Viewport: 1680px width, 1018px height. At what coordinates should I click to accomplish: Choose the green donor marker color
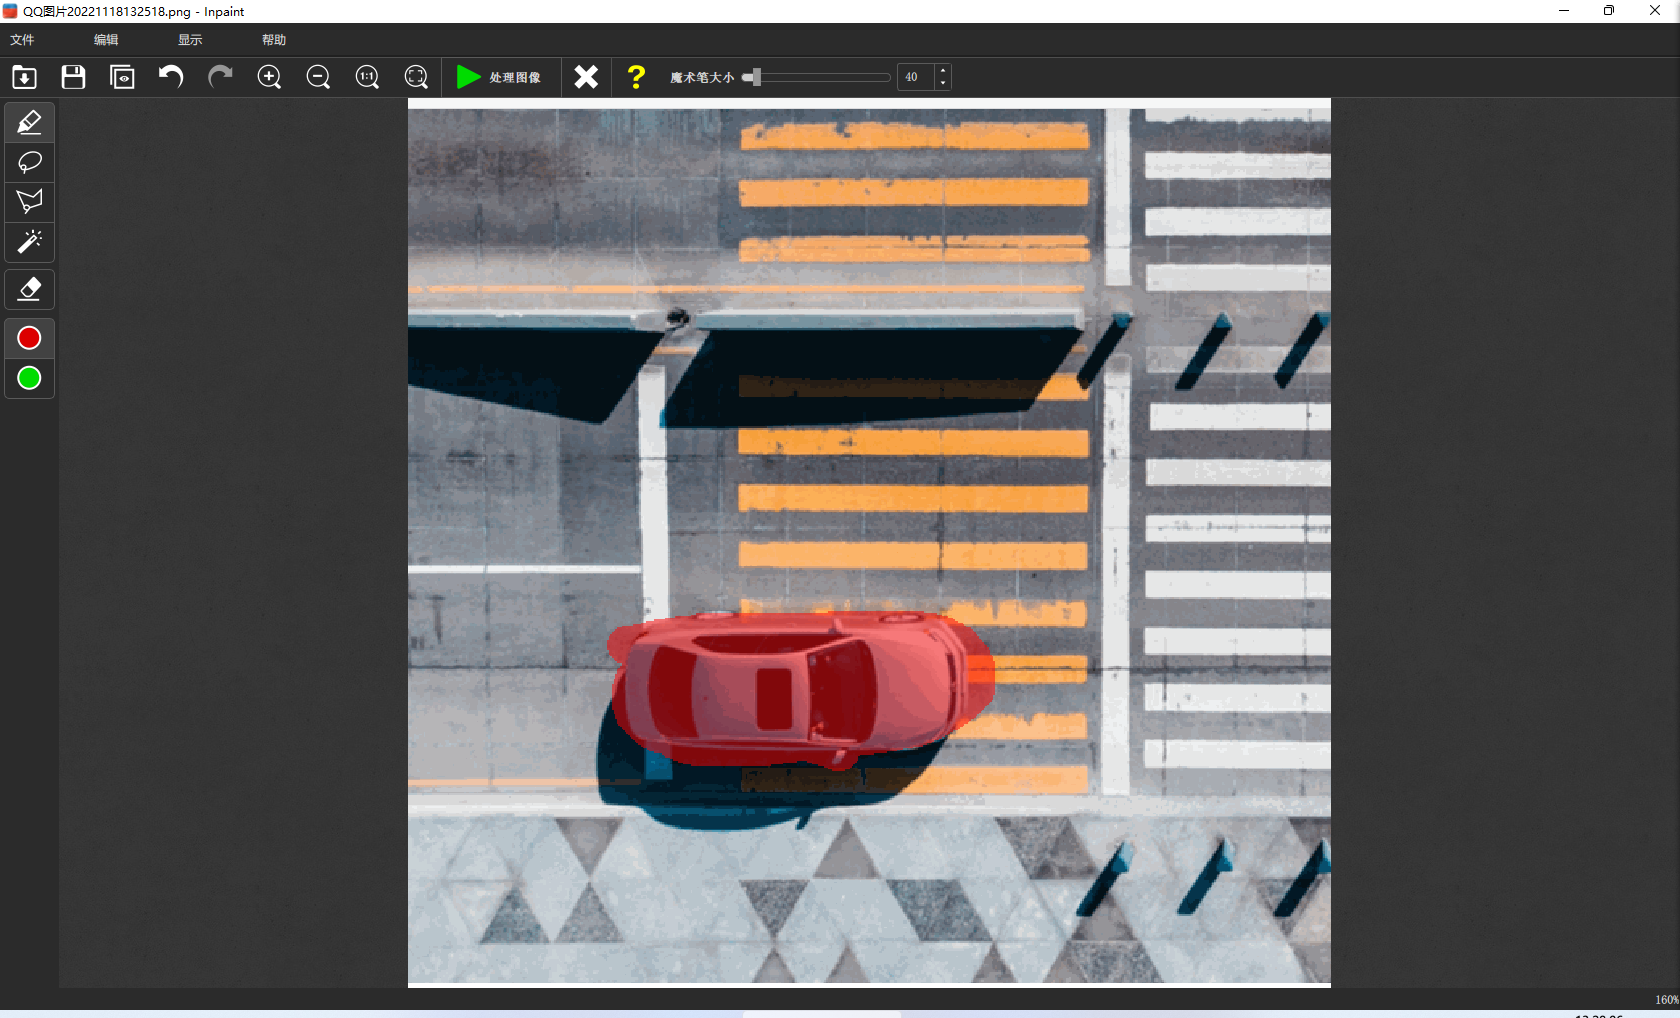pos(29,379)
